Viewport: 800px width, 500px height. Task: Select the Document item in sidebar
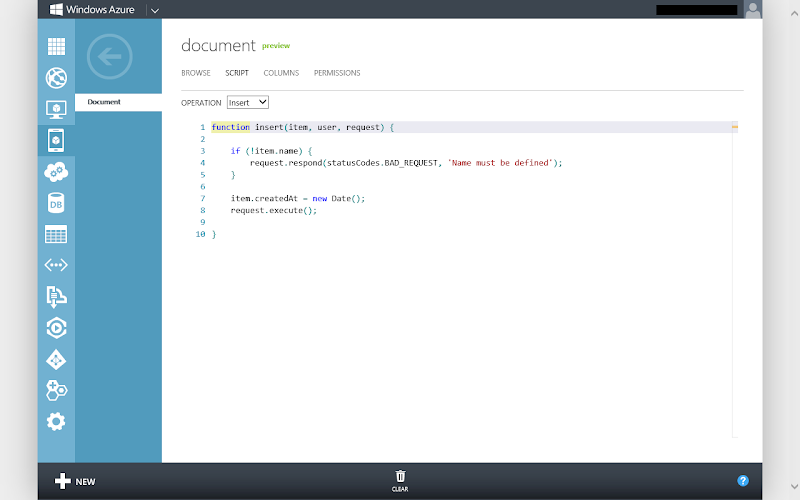pyautogui.click(x=118, y=102)
